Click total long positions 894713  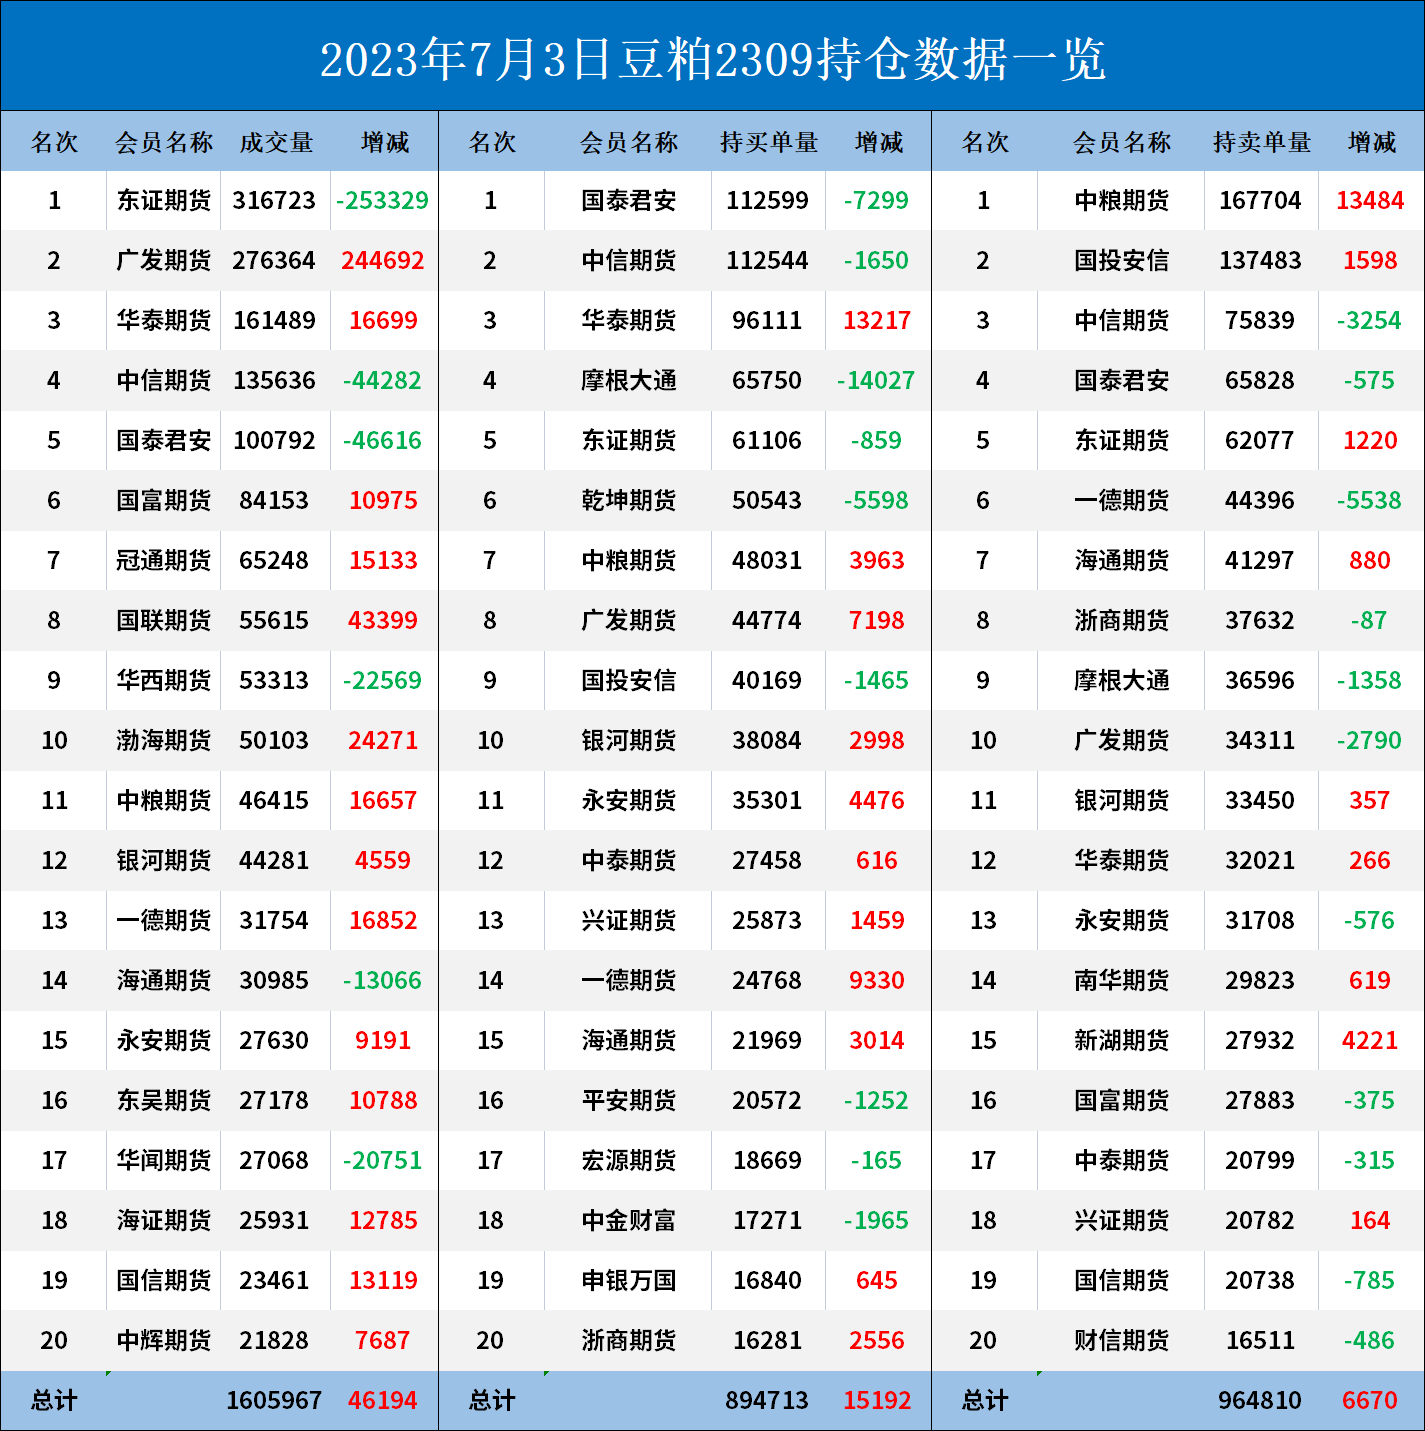[767, 1401]
